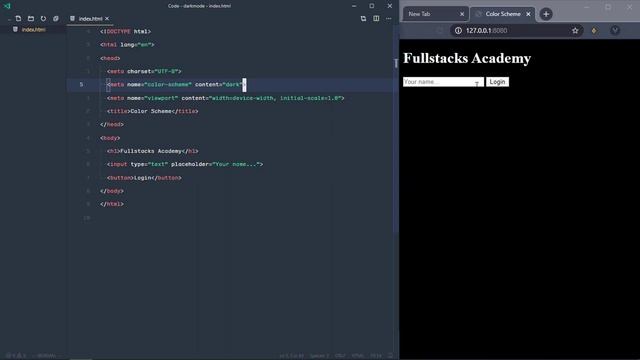Click the h1 Fullstacks Academy code line

[x=152, y=151]
